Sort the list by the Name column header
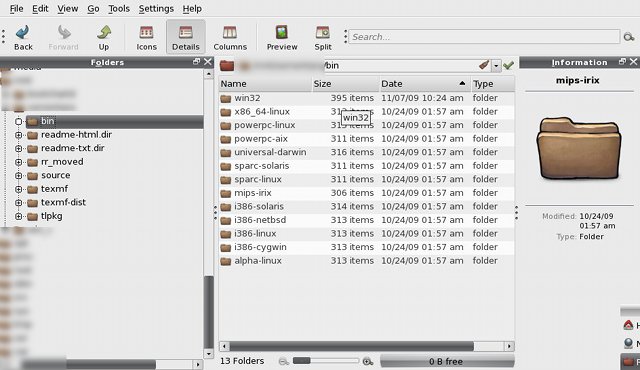 click(265, 84)
